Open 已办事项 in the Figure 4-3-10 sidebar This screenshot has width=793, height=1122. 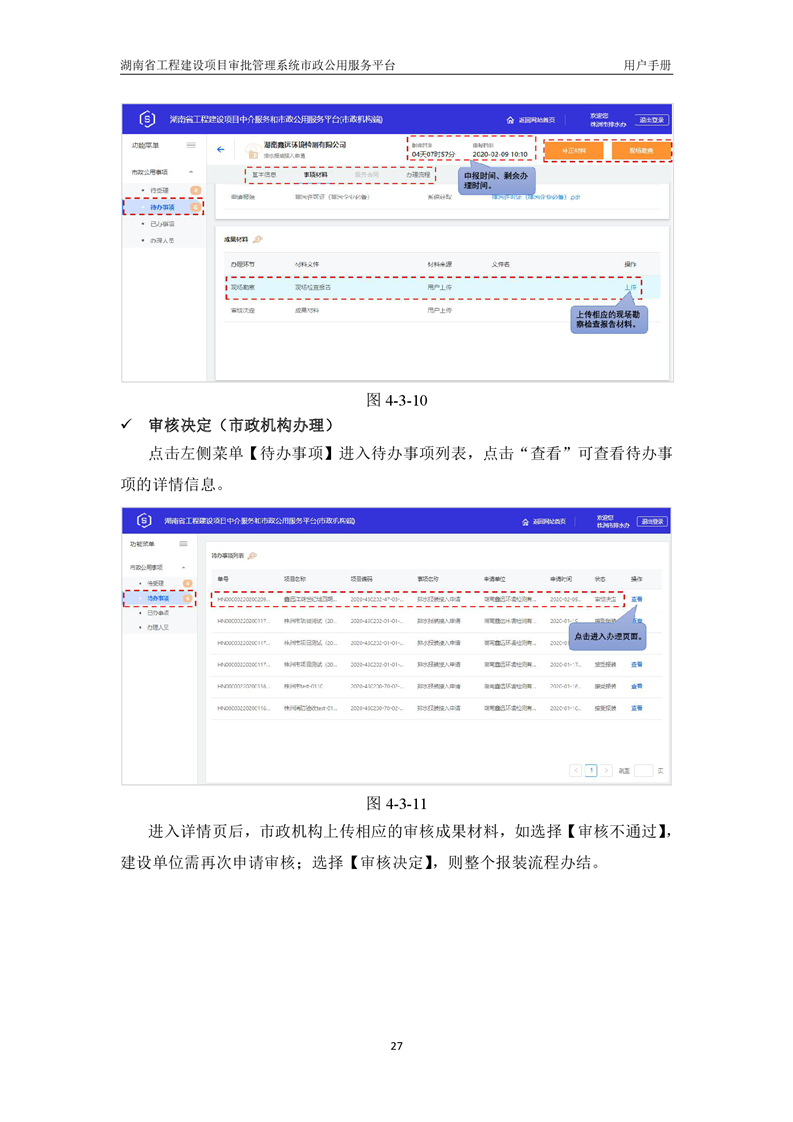(162, 224)
